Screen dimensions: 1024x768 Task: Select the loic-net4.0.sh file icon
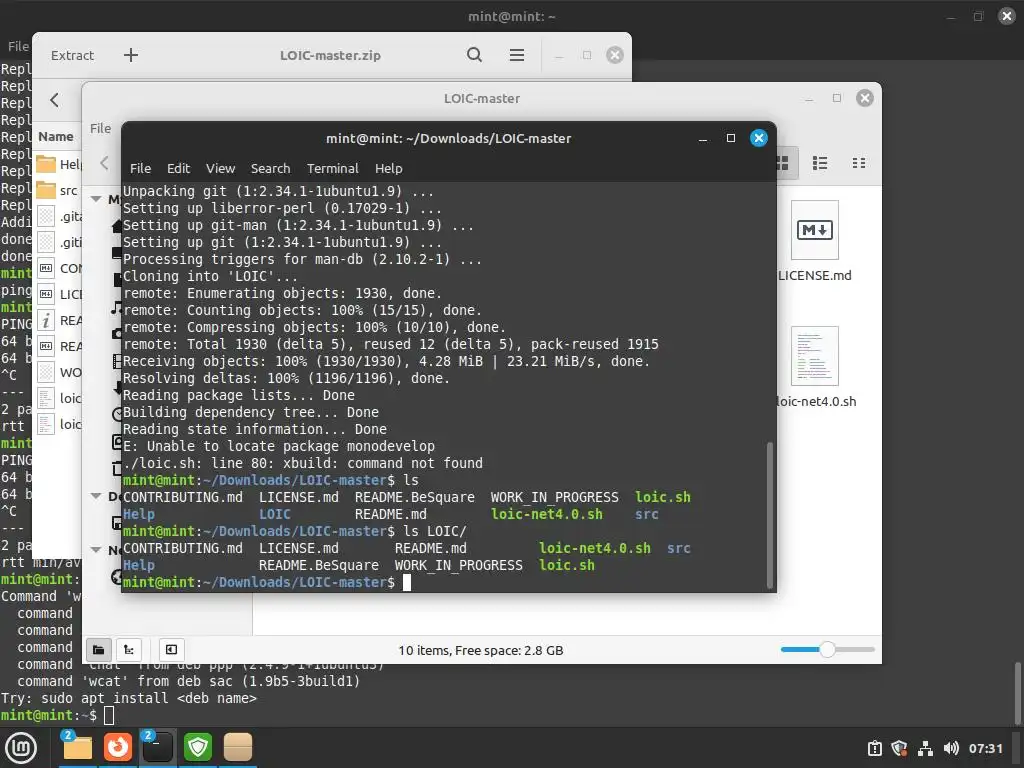pyautogui.click(x=814, y=356)
